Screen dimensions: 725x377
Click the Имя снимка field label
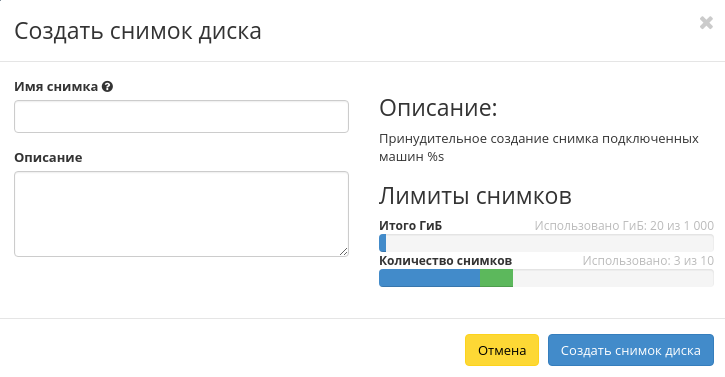tap(56, 87)
